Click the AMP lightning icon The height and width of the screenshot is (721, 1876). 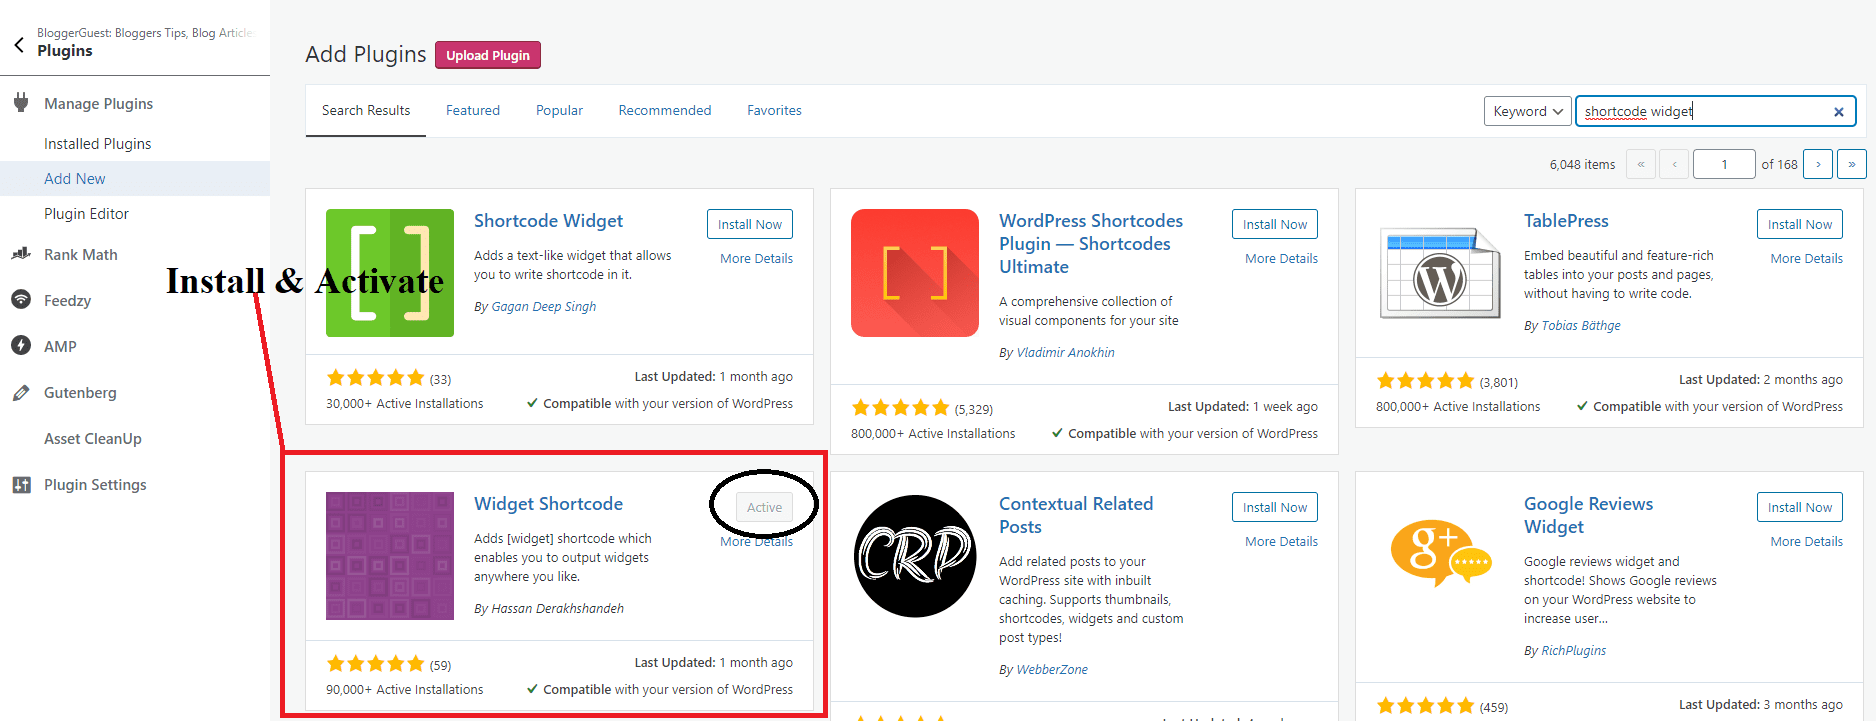pos(21,345)
